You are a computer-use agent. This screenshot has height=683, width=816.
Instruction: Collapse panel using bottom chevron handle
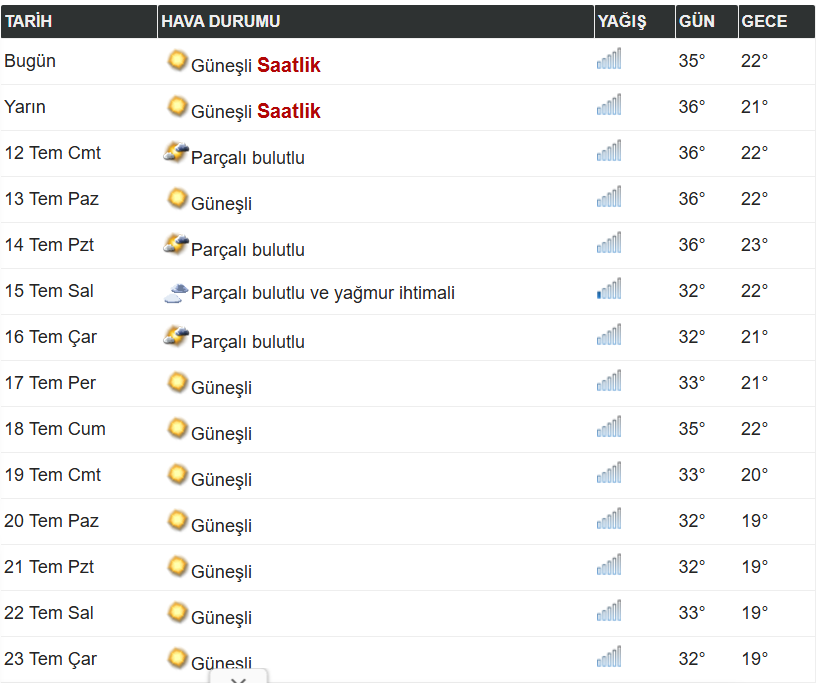(x=239, y=677)
